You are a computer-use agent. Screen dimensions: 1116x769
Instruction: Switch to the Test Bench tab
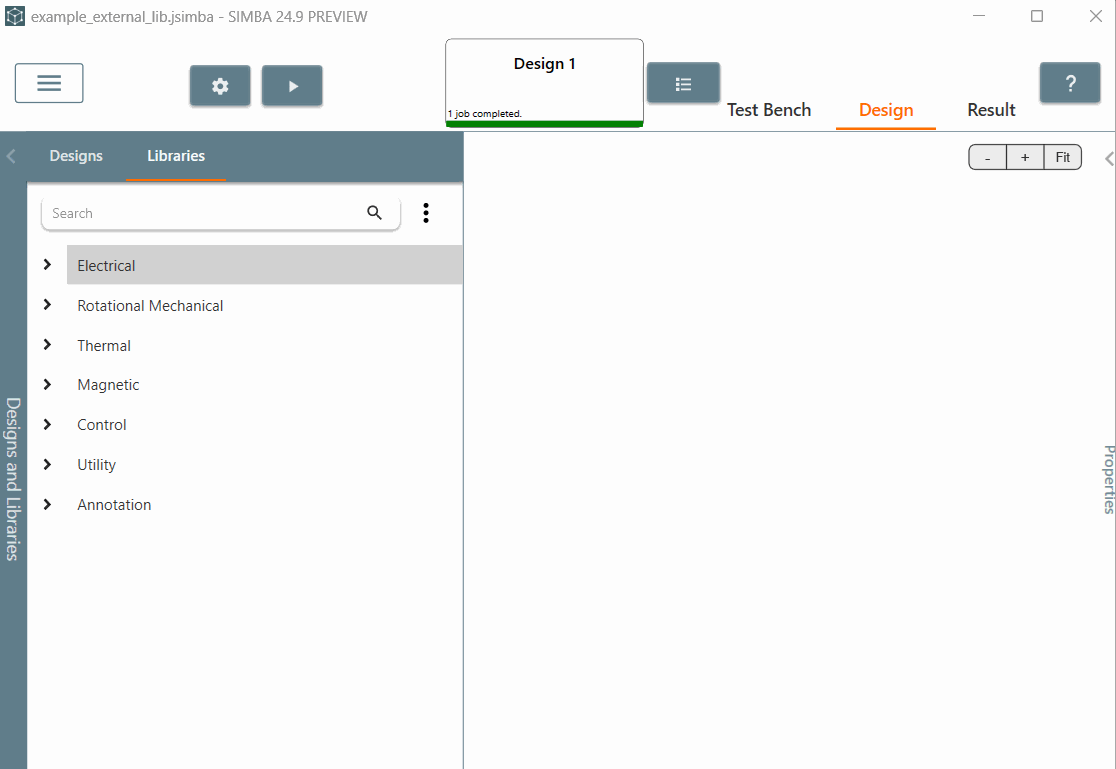(x=768, y=110)
